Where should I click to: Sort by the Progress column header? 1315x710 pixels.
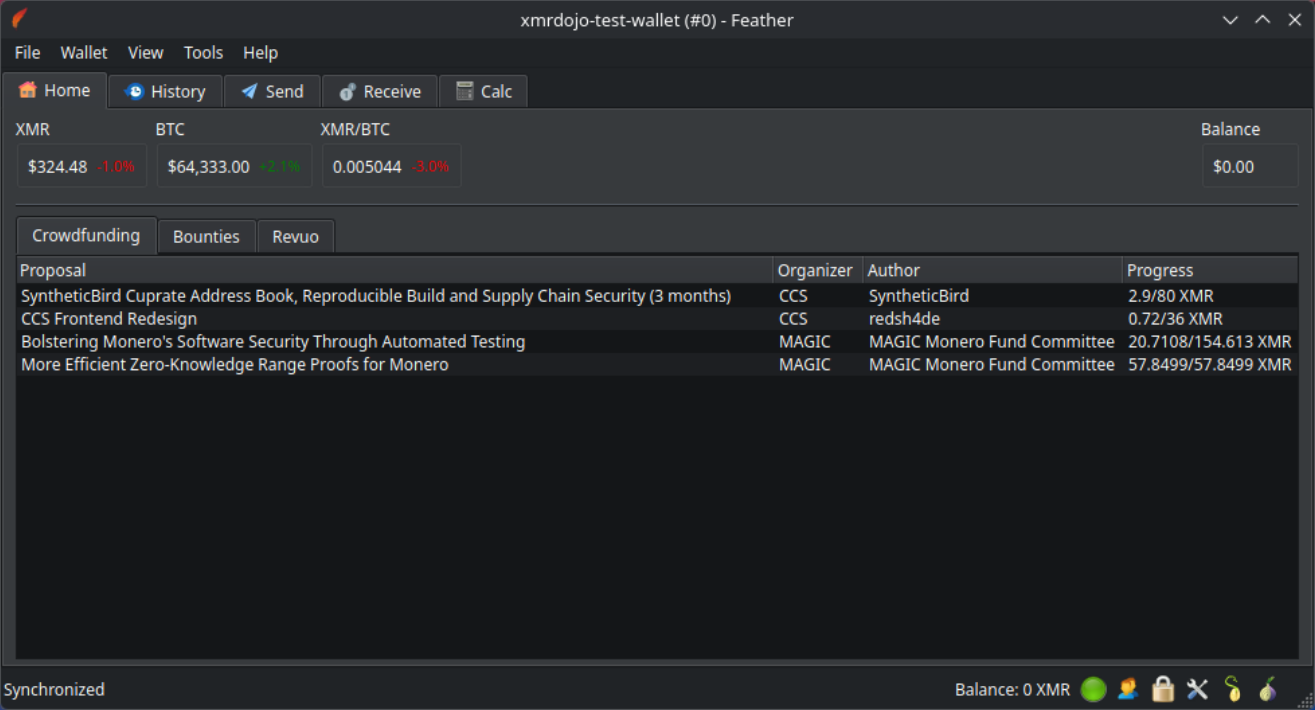click(x=1210, y=270)
